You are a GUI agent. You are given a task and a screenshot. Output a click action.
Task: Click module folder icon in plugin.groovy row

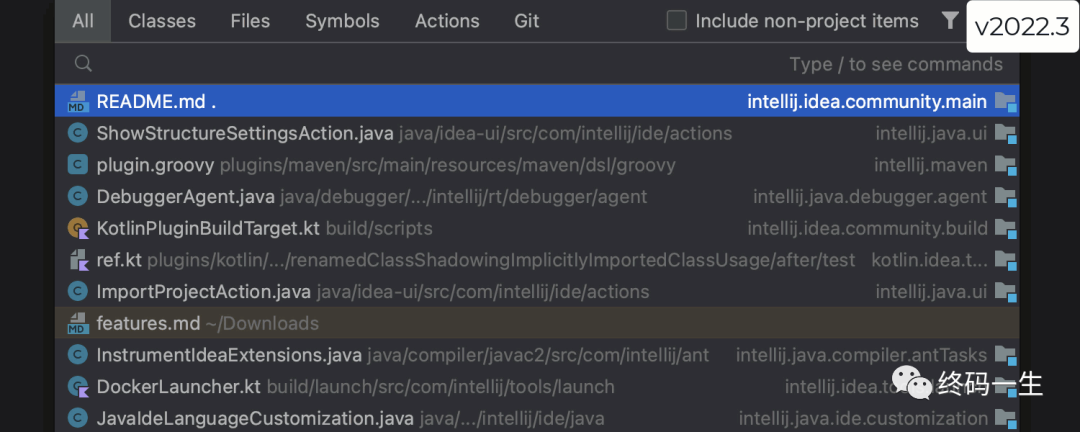(x=1006, y=166)
